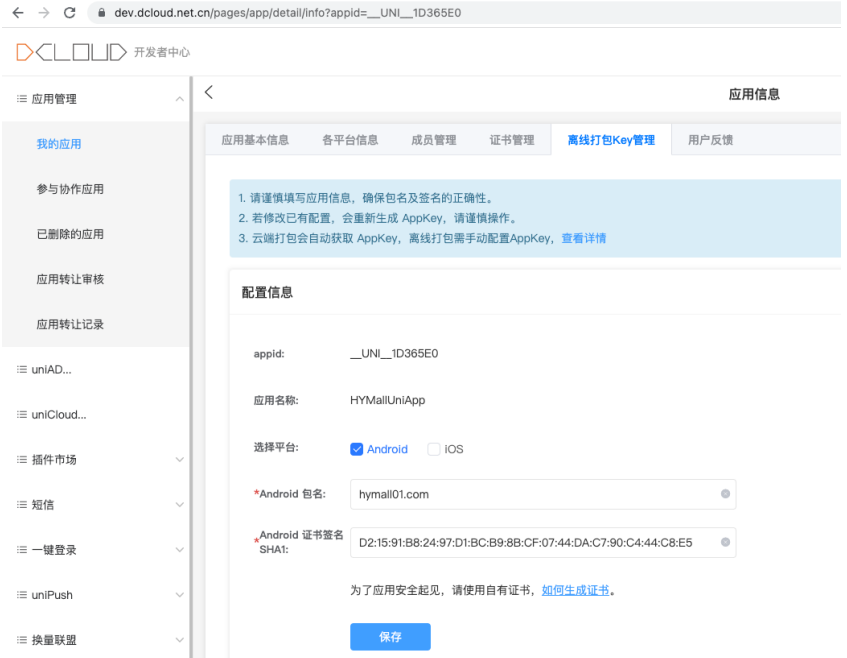Click list icon beside 短信

[22, 505]
